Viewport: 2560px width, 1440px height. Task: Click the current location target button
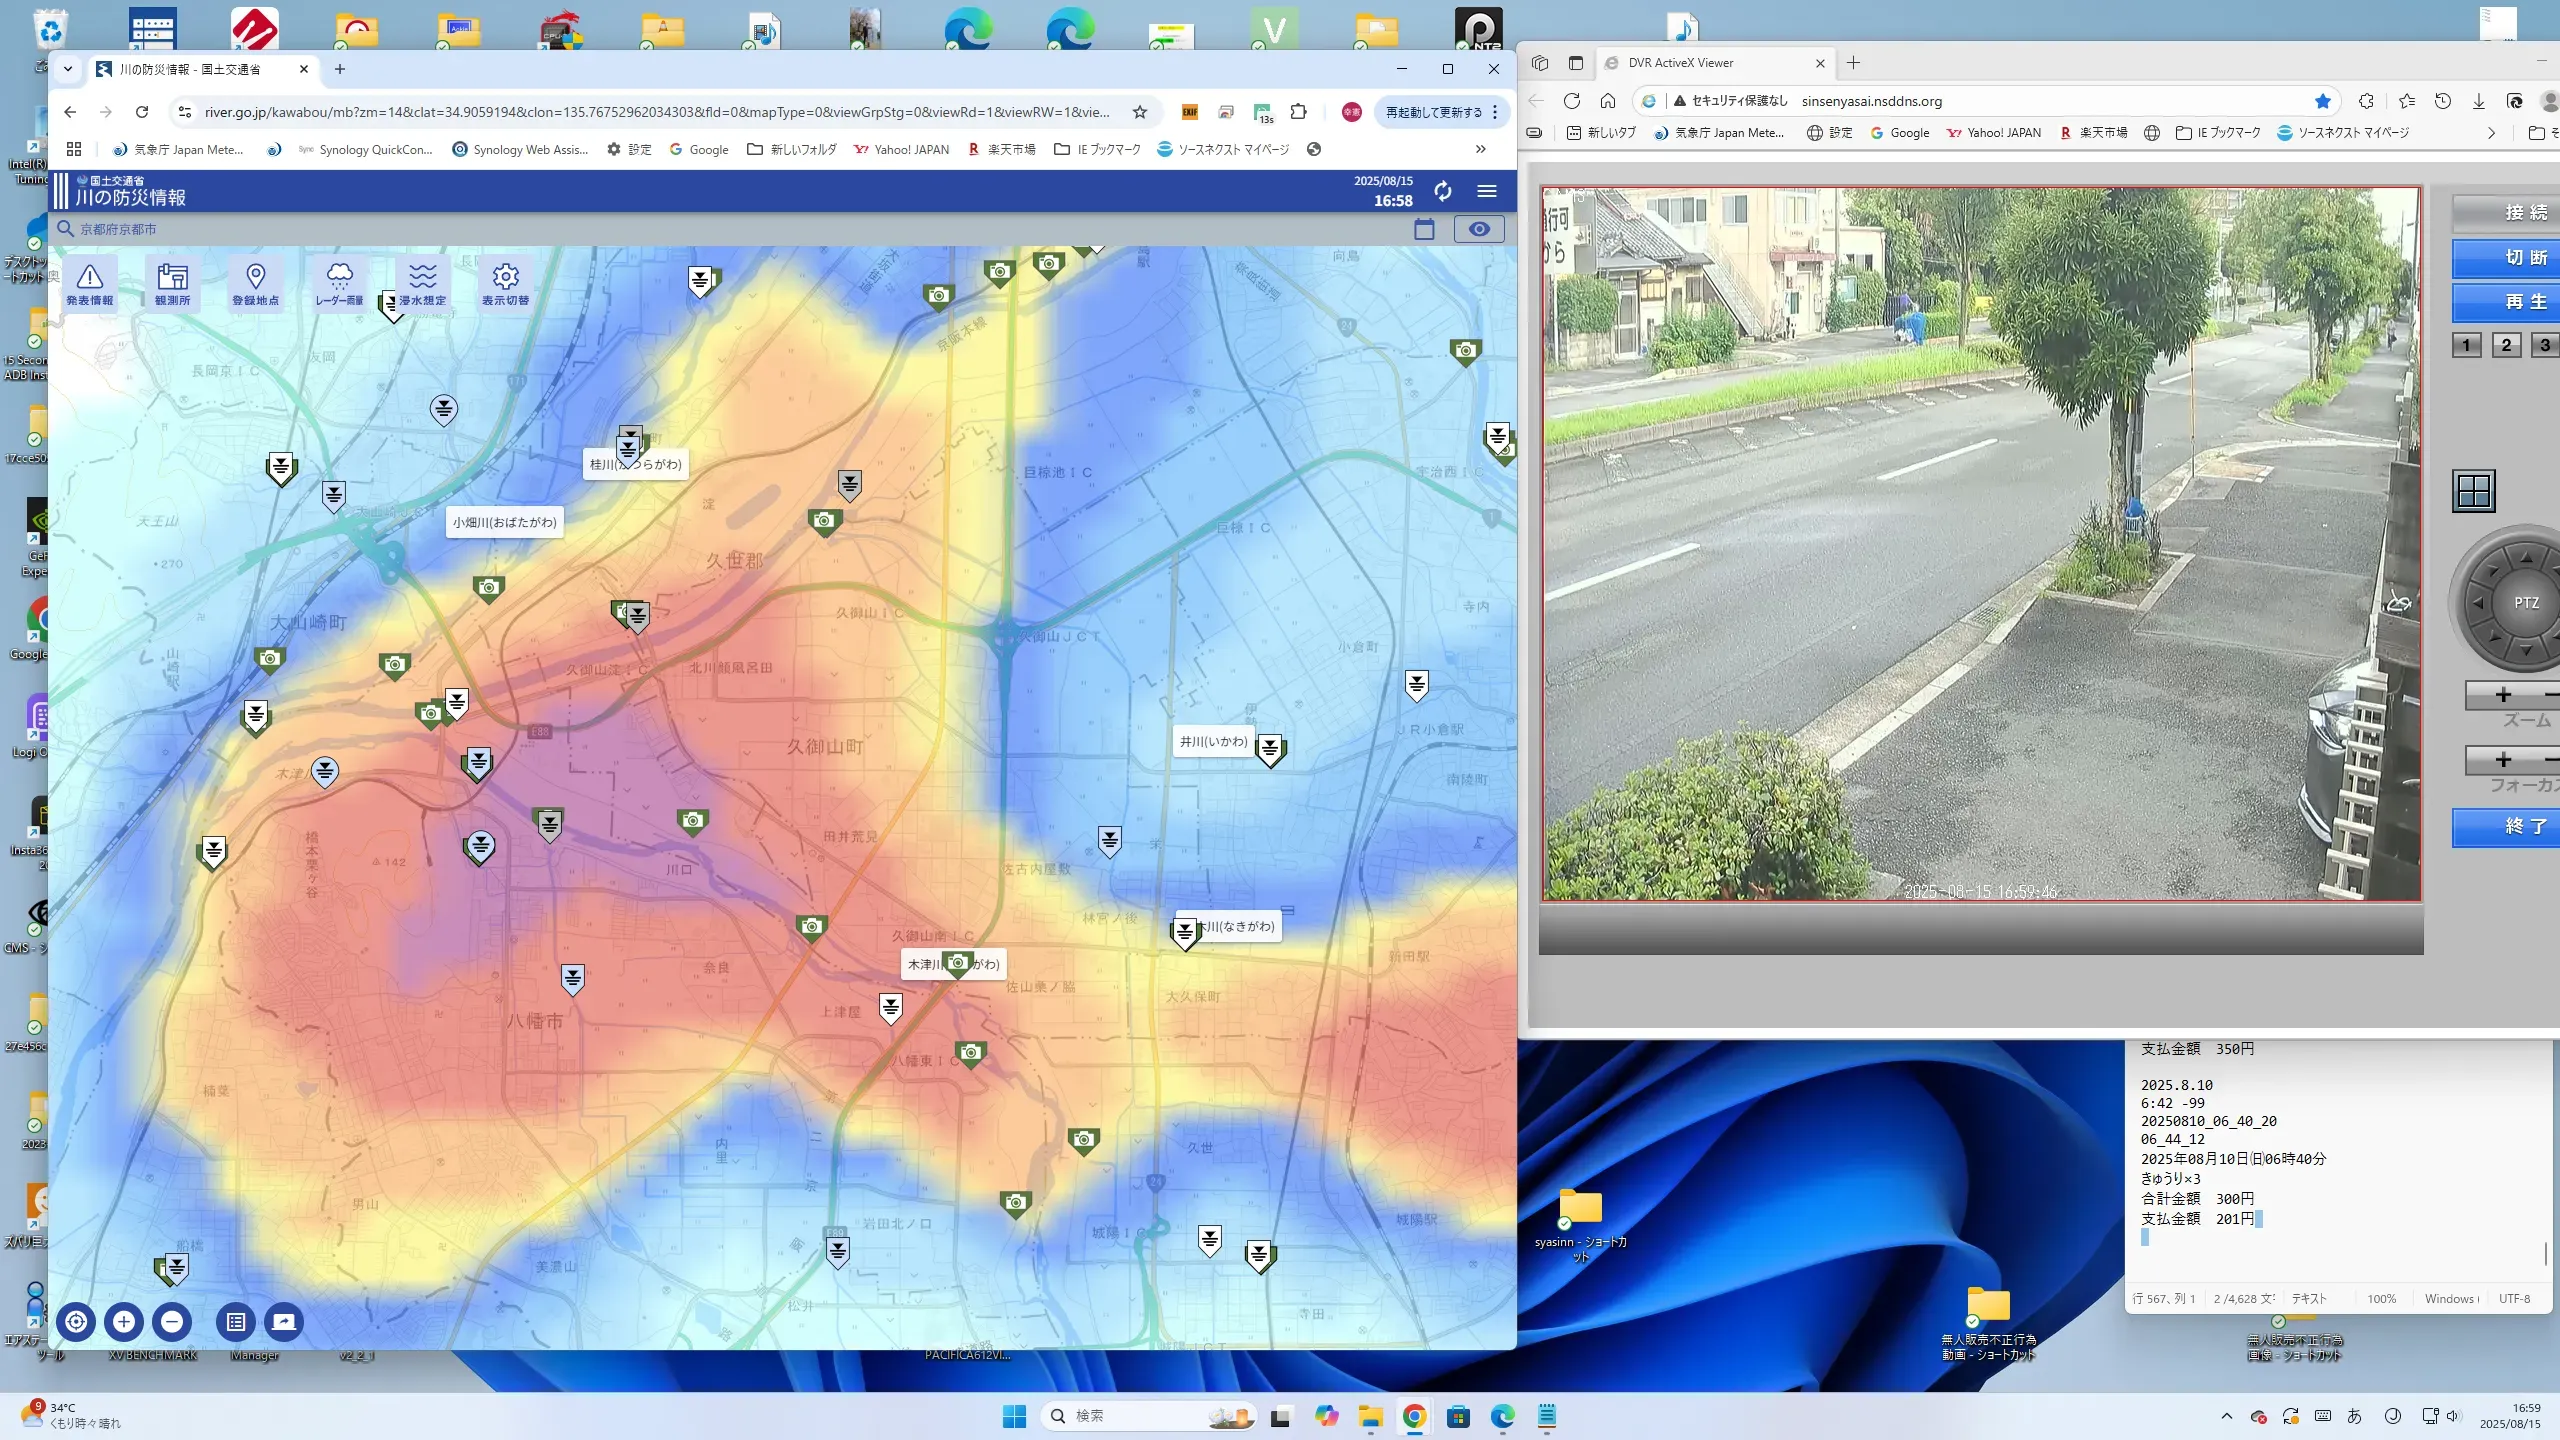[x=76, y=1322]
